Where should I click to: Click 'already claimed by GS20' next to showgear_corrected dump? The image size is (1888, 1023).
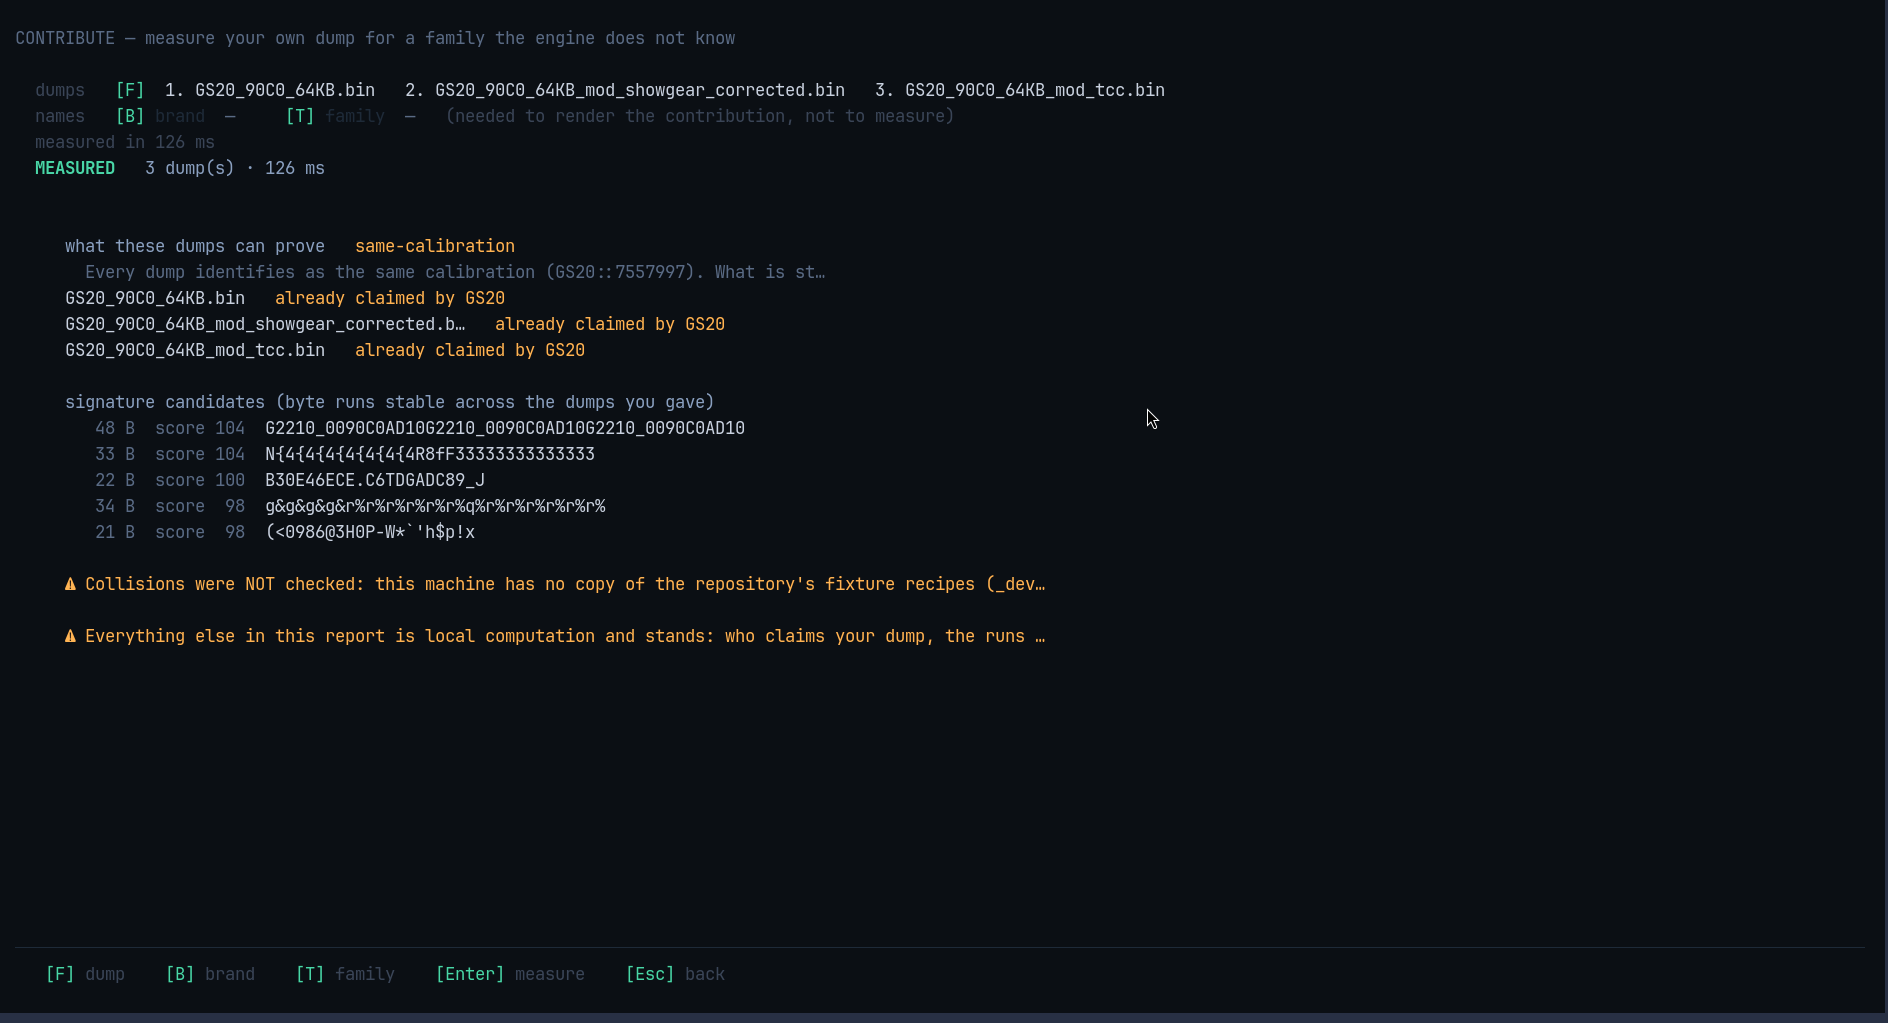pos(610,324)
